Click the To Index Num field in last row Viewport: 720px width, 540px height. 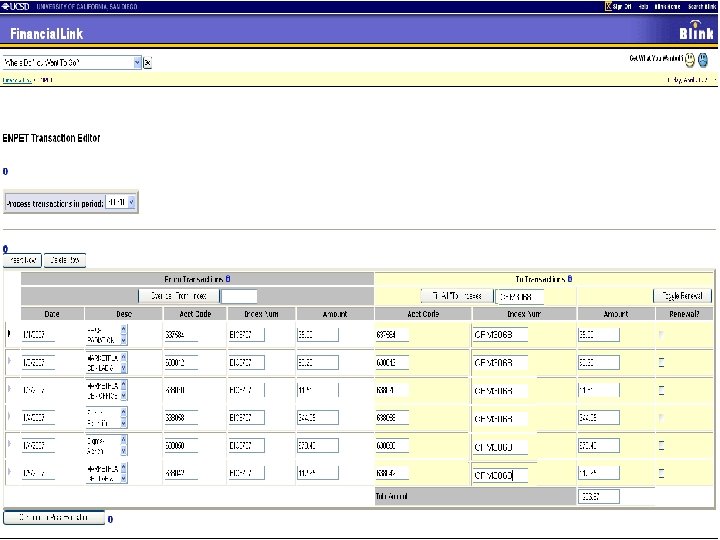499,474
